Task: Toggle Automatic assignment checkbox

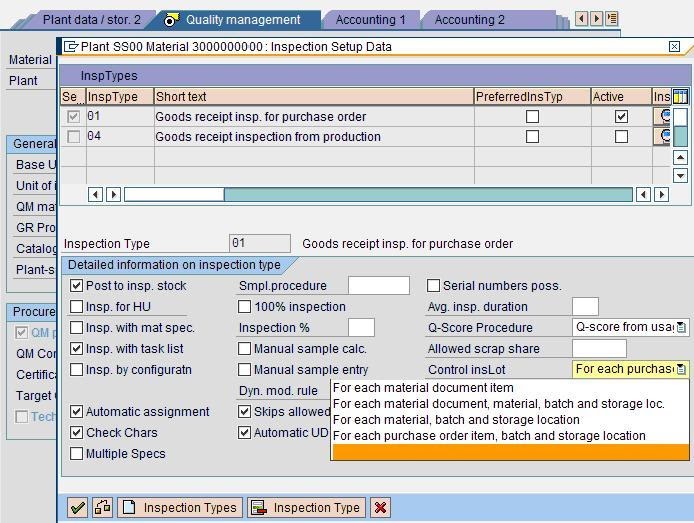Action: click(76, 411)
